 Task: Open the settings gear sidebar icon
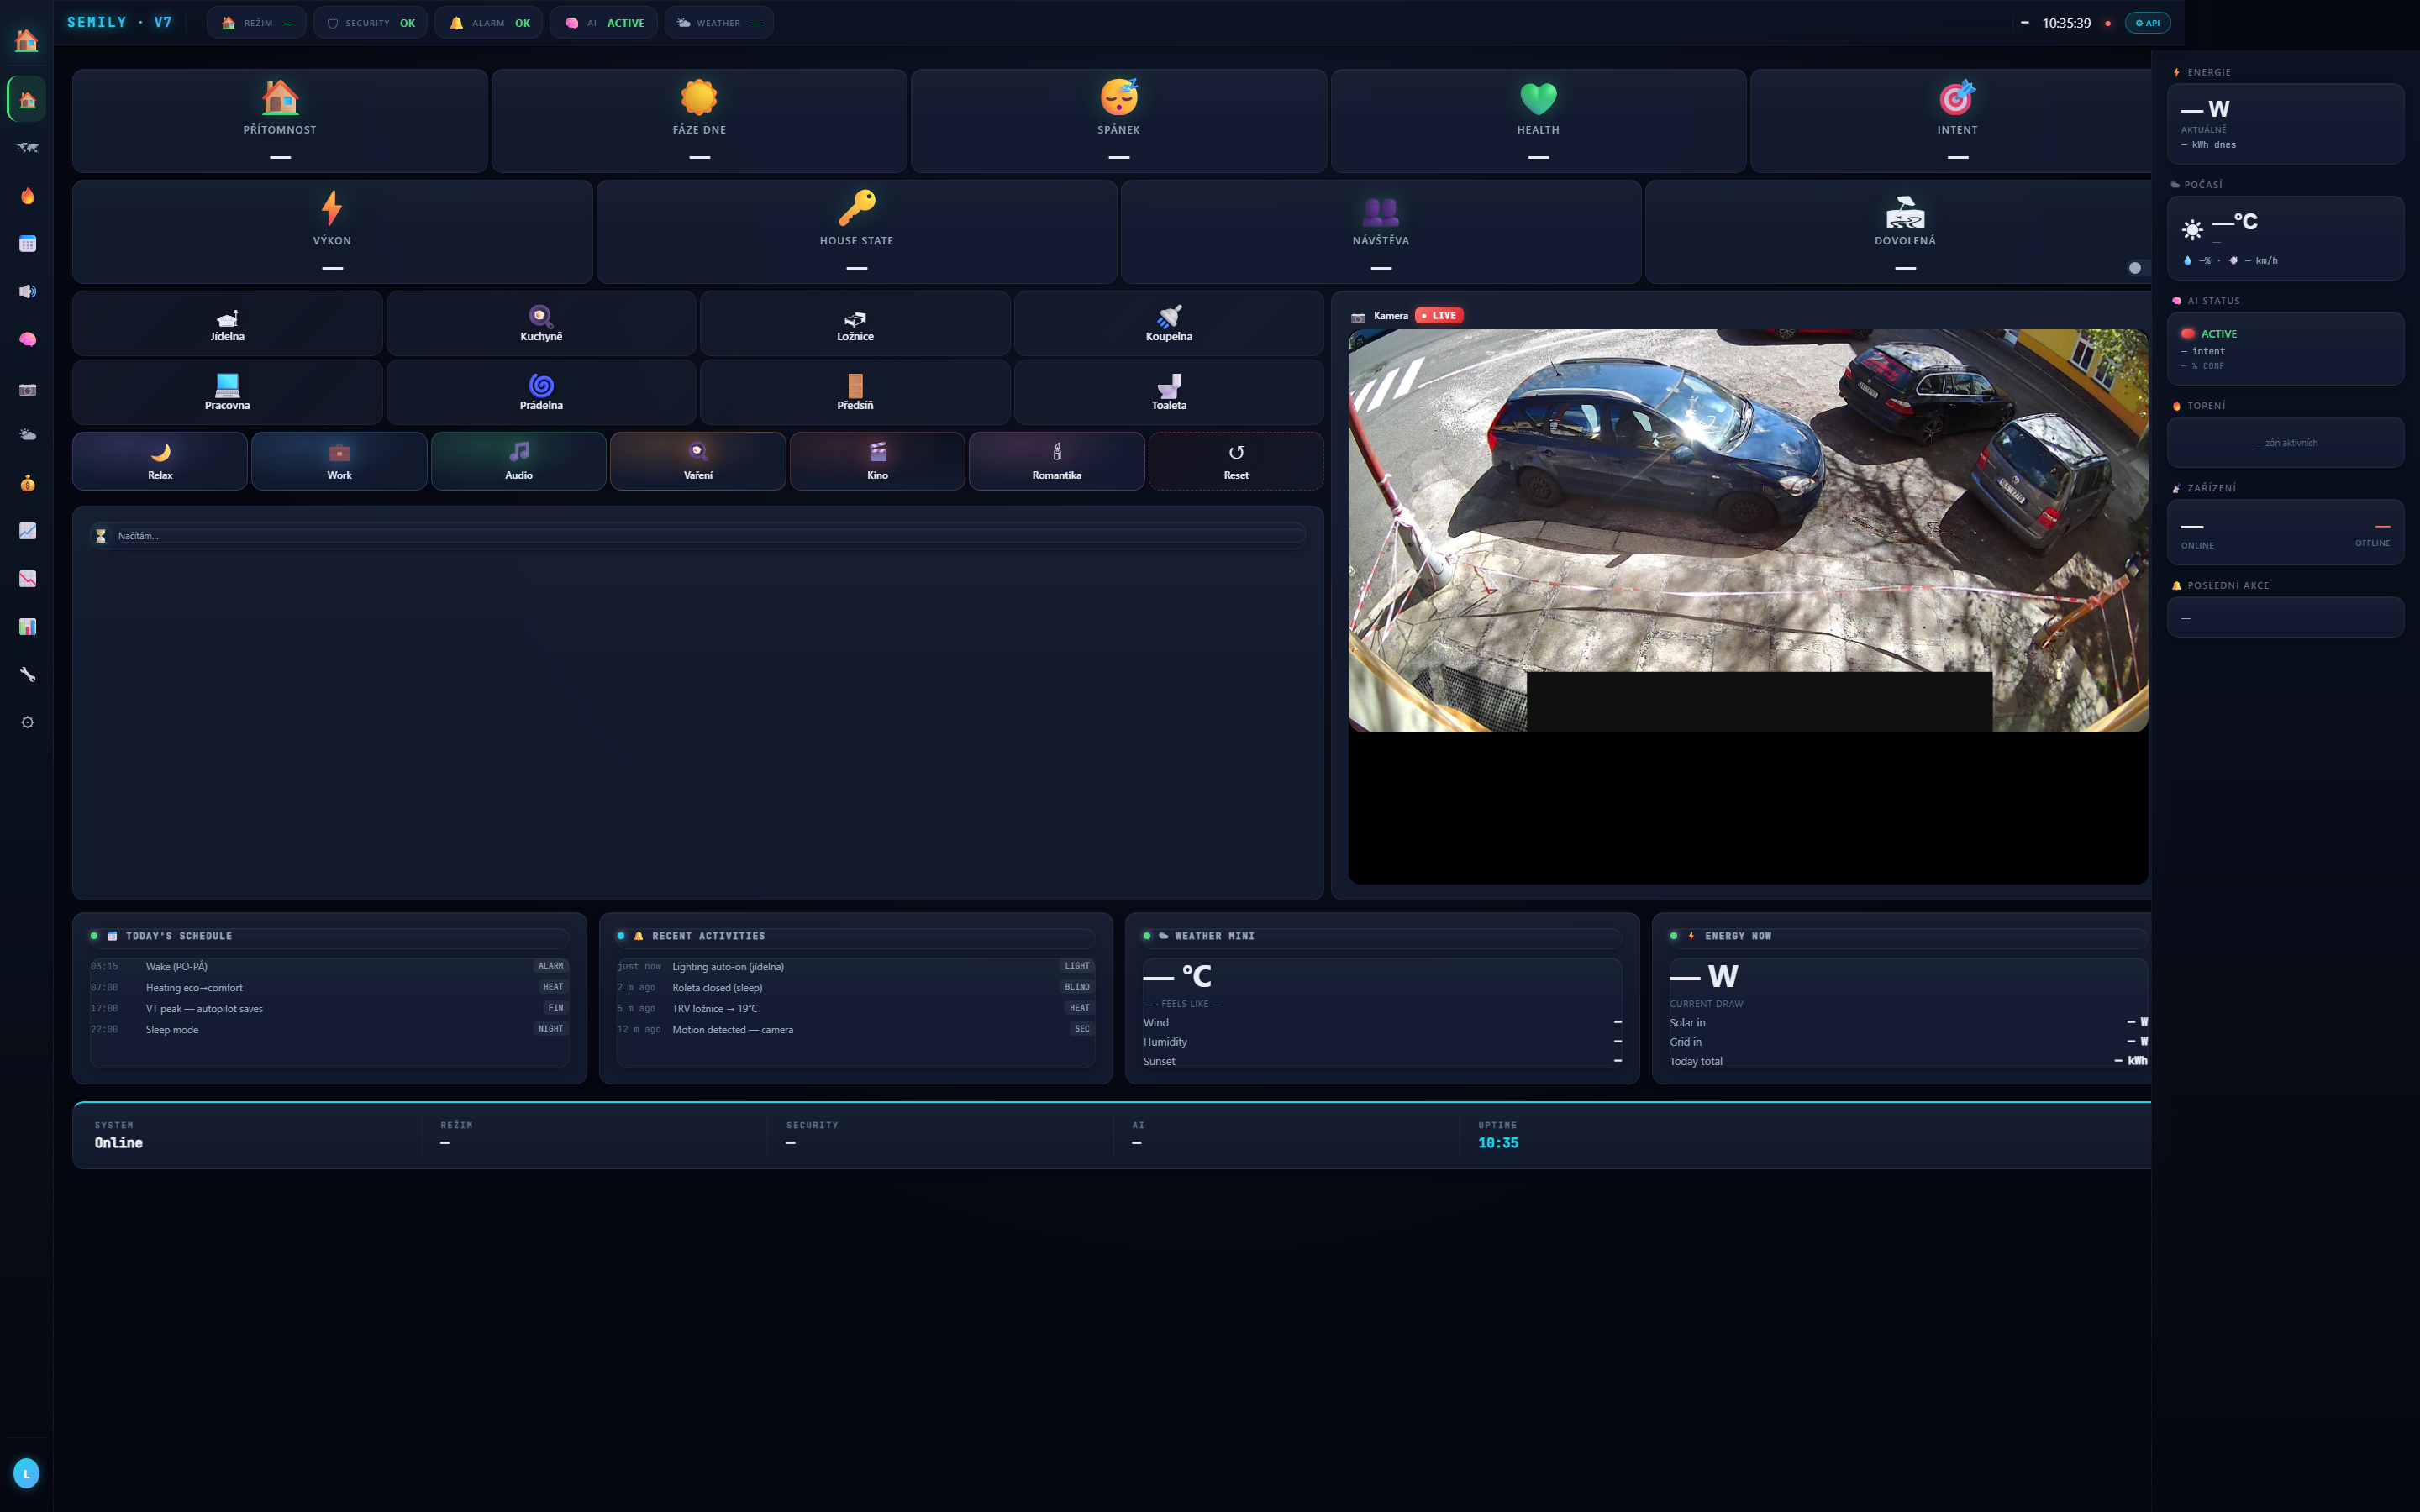[27, 722]
